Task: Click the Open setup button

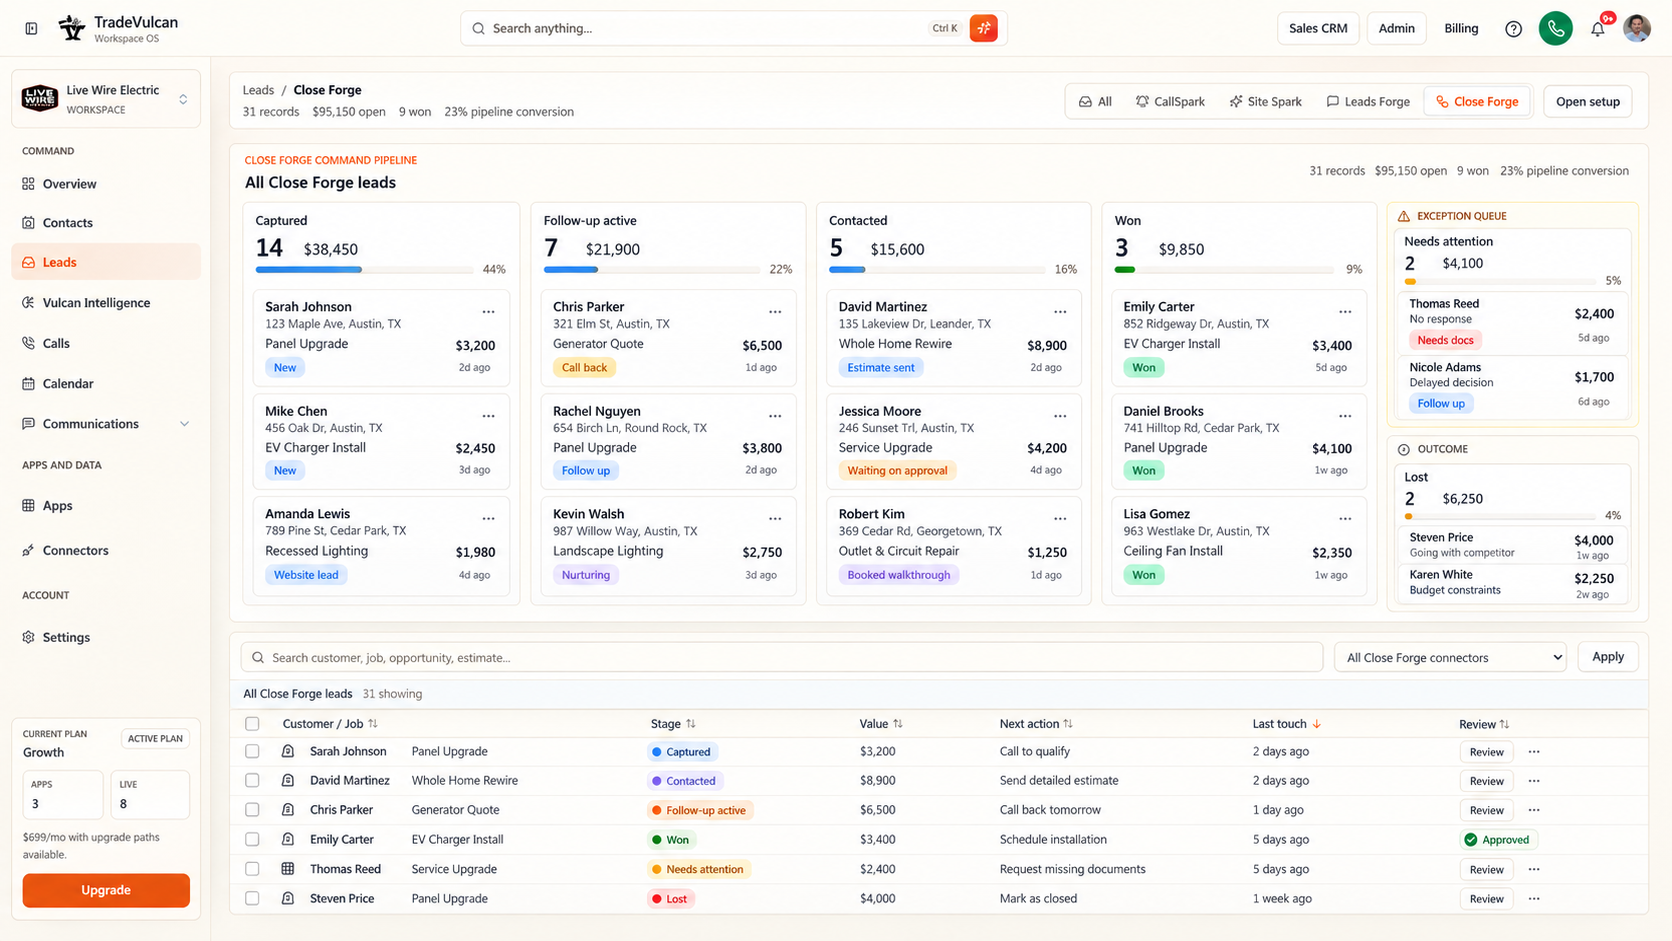Action: click(x=1588, y=102)
